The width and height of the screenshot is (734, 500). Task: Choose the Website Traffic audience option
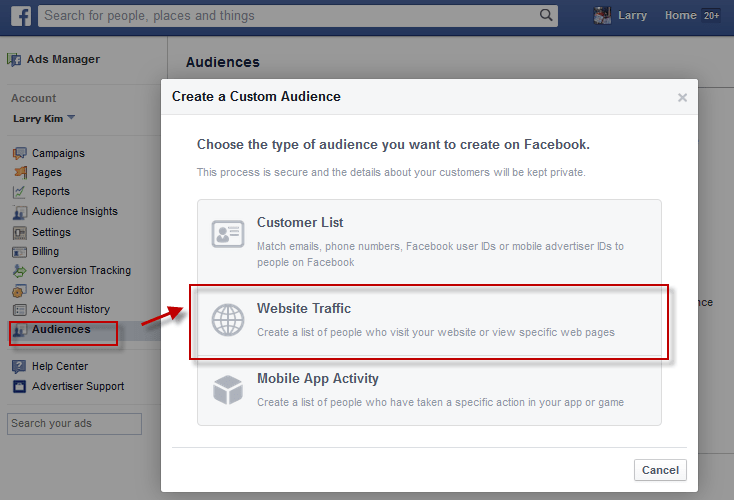(429, 322)
